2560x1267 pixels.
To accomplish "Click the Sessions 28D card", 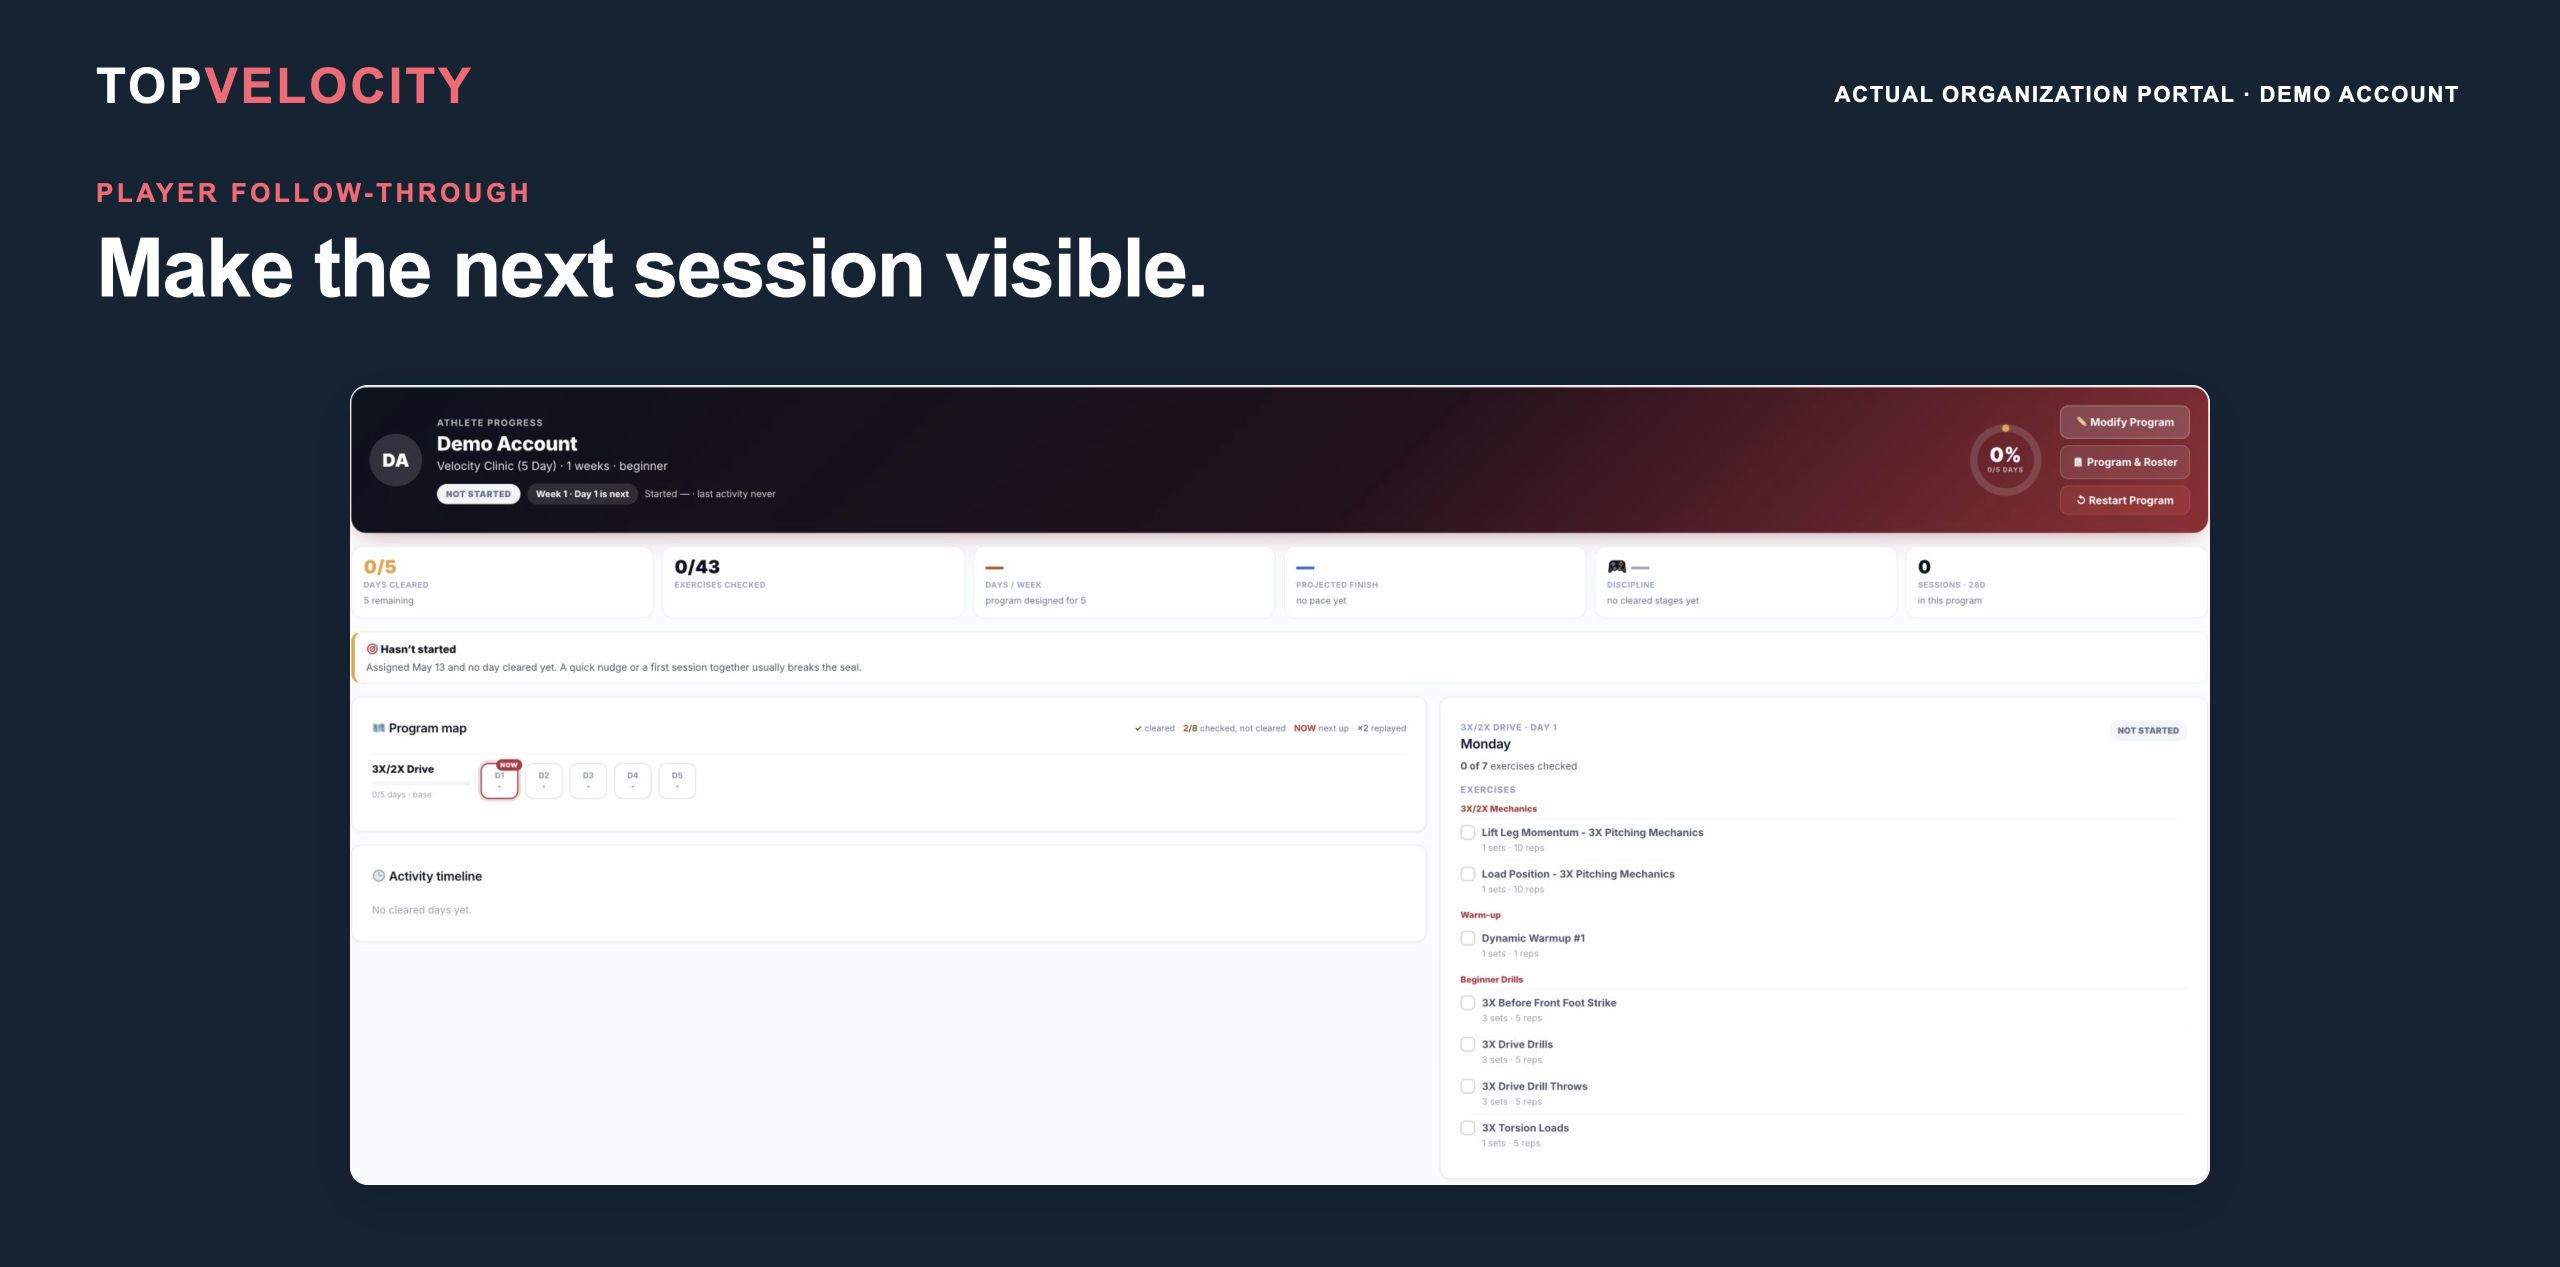I will click(2057, 582).
